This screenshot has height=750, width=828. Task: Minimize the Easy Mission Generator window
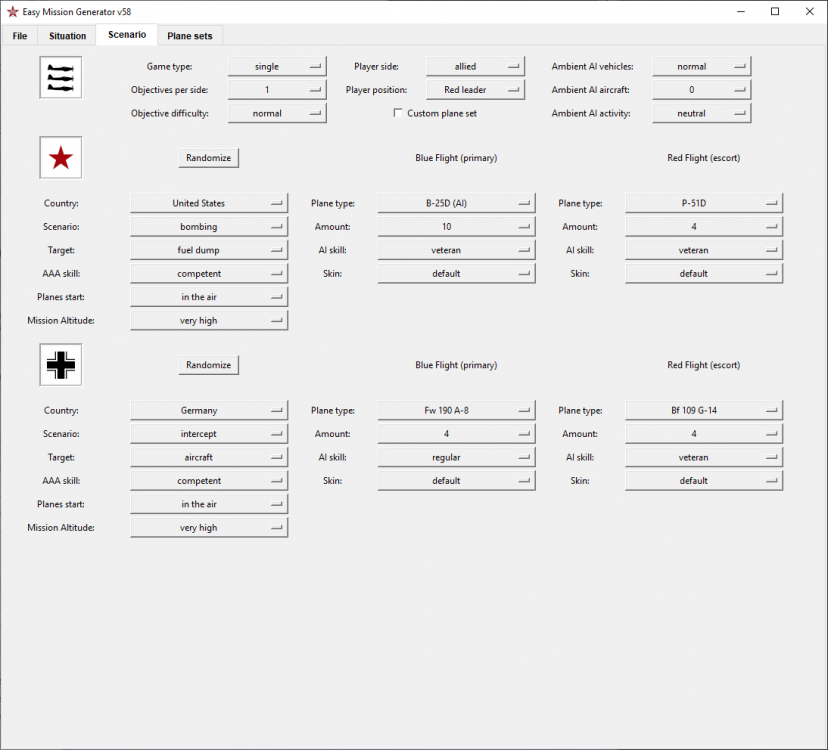[x=741, y=12]
